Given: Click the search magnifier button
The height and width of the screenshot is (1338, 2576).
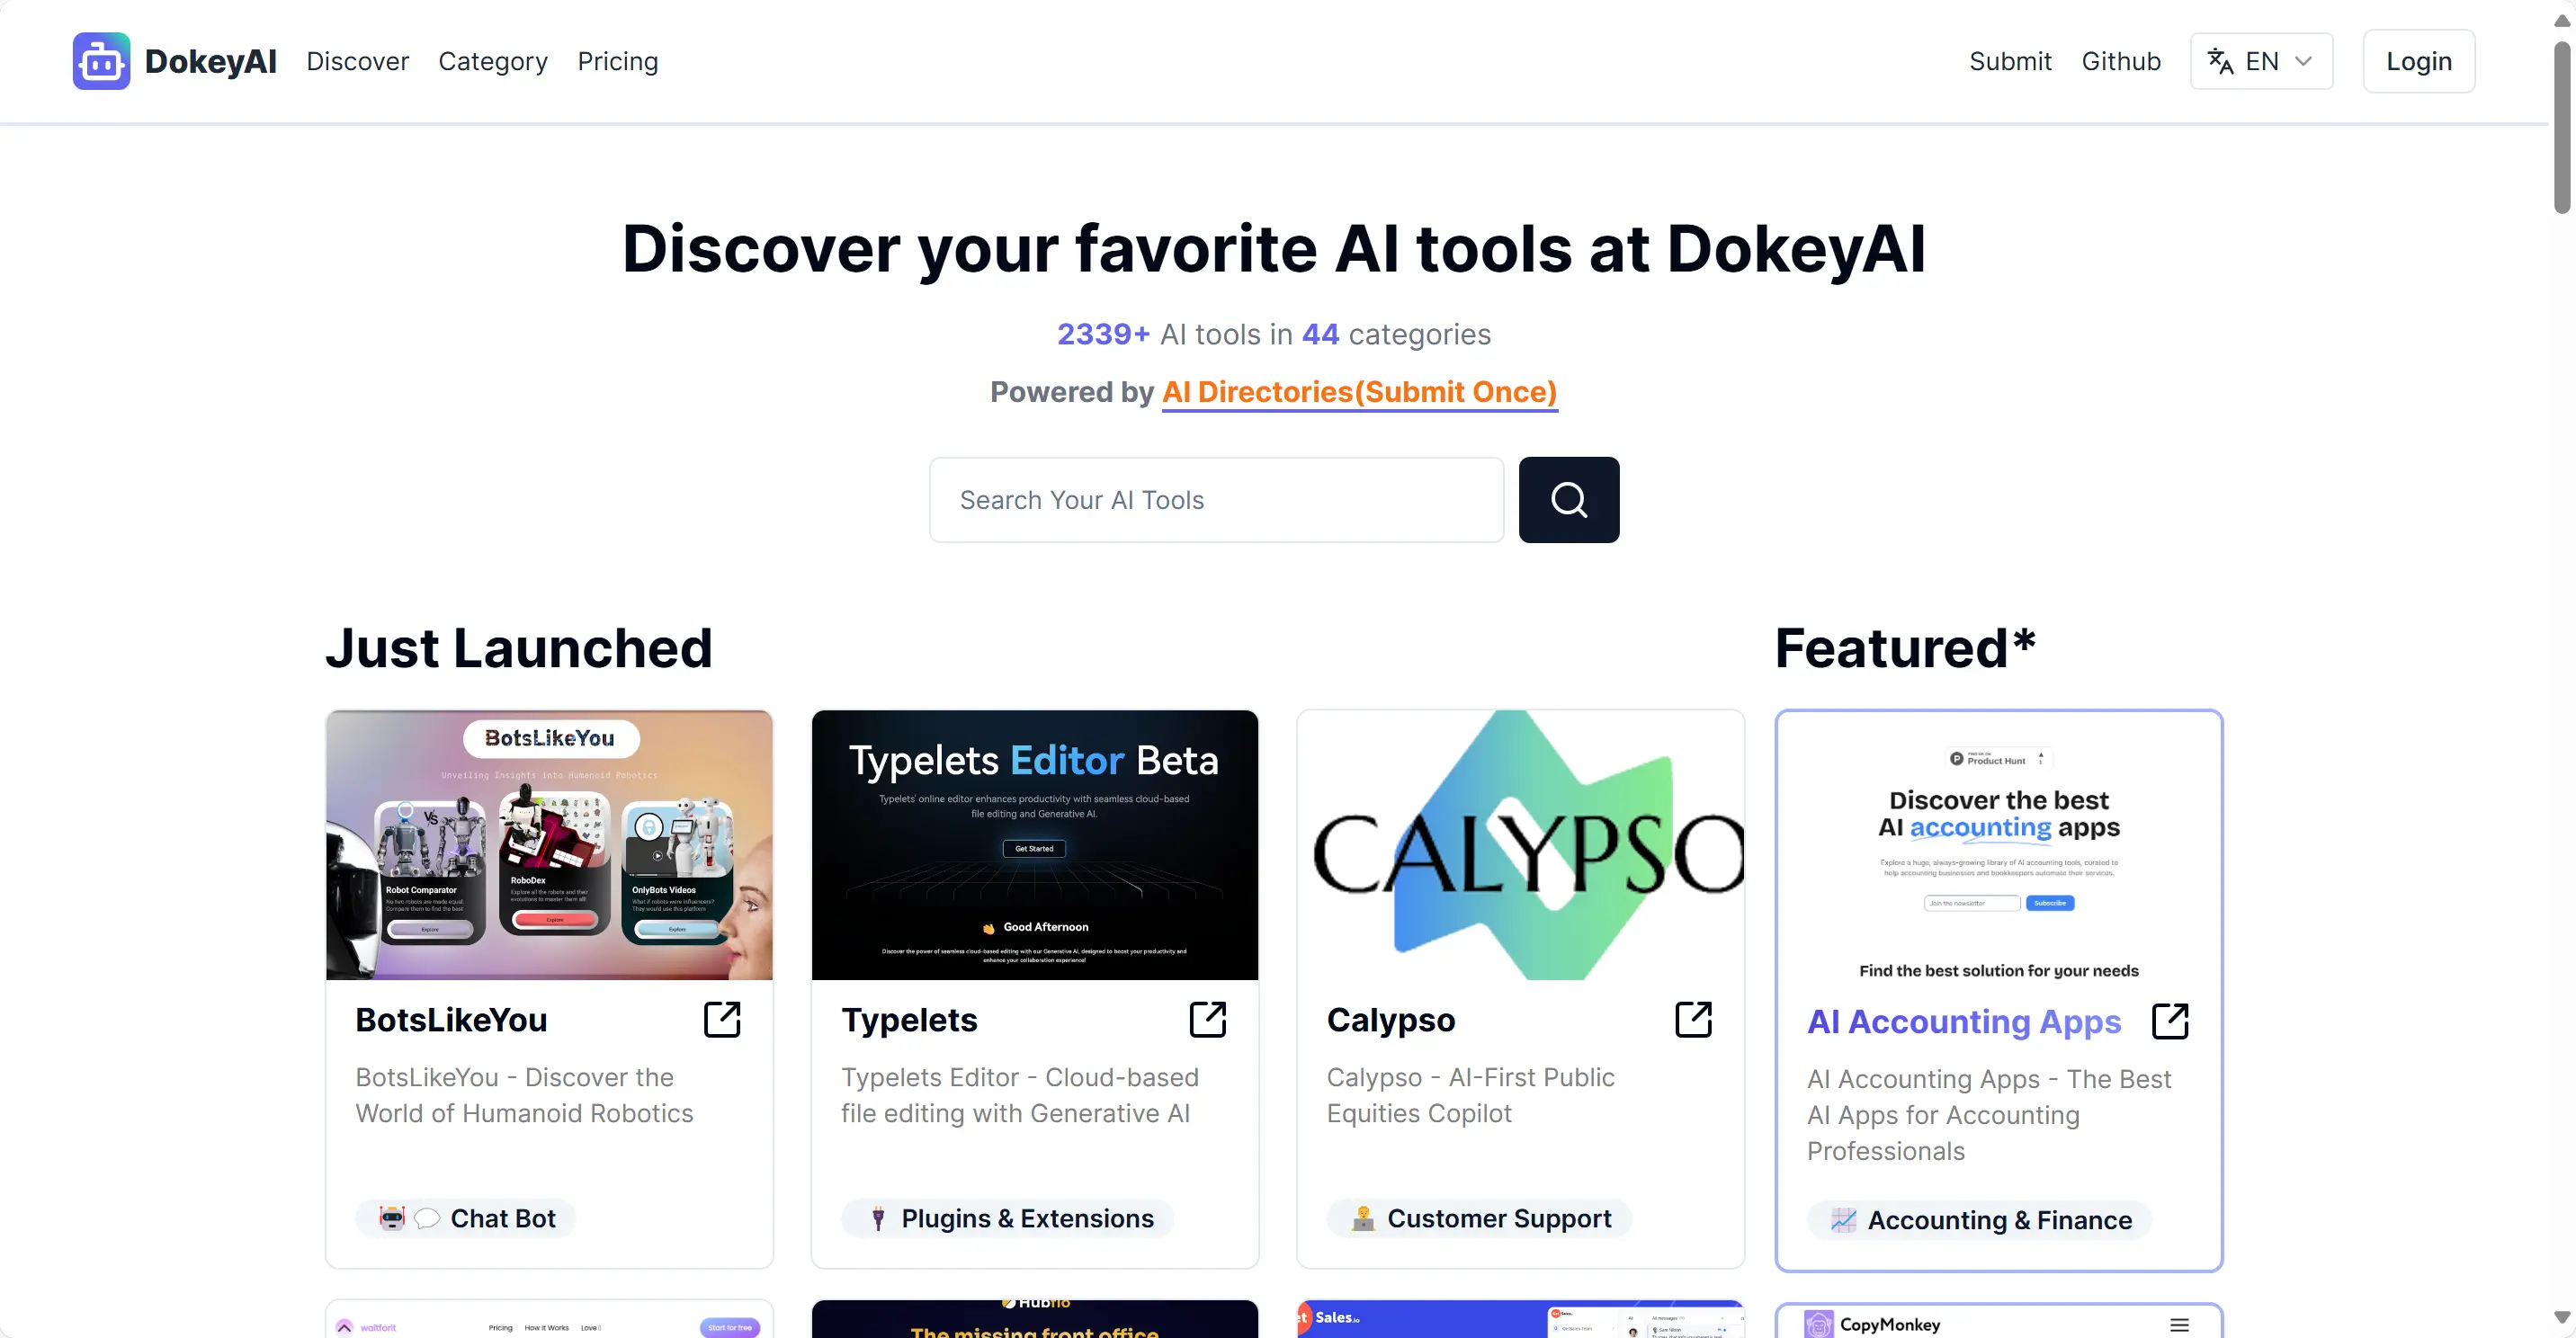Looking at the screenshot, I should tap(1569, 500).
